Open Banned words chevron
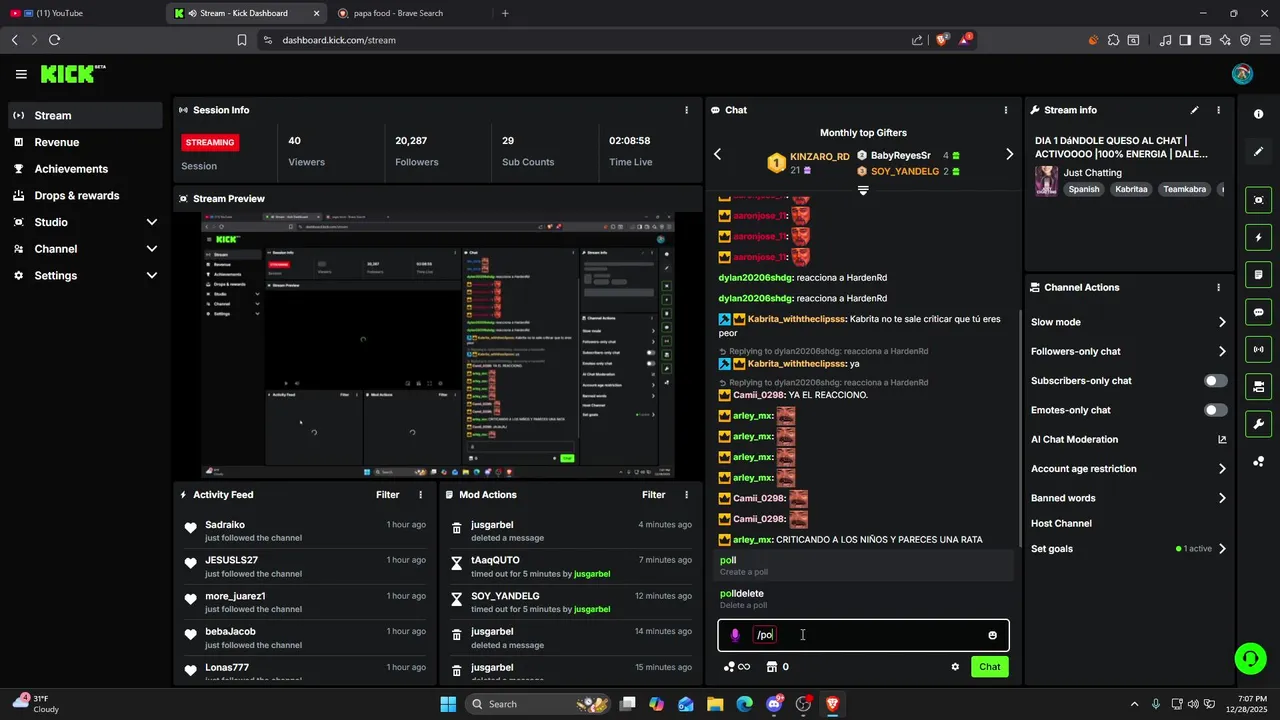 click(x=1222, y=498)
